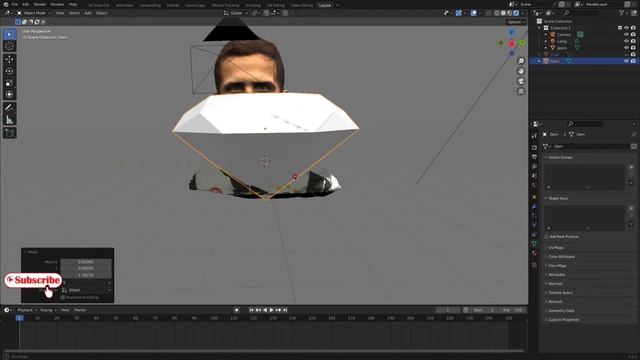The image size is (640, 360).
Task: Open the View Layer properties tab
Action: [534, 167]
